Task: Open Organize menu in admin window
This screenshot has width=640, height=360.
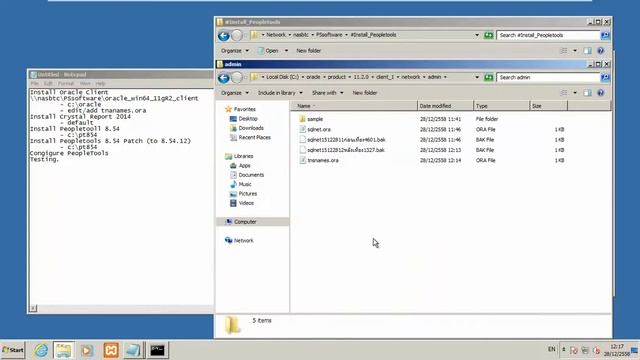Action: pos(235,93)
